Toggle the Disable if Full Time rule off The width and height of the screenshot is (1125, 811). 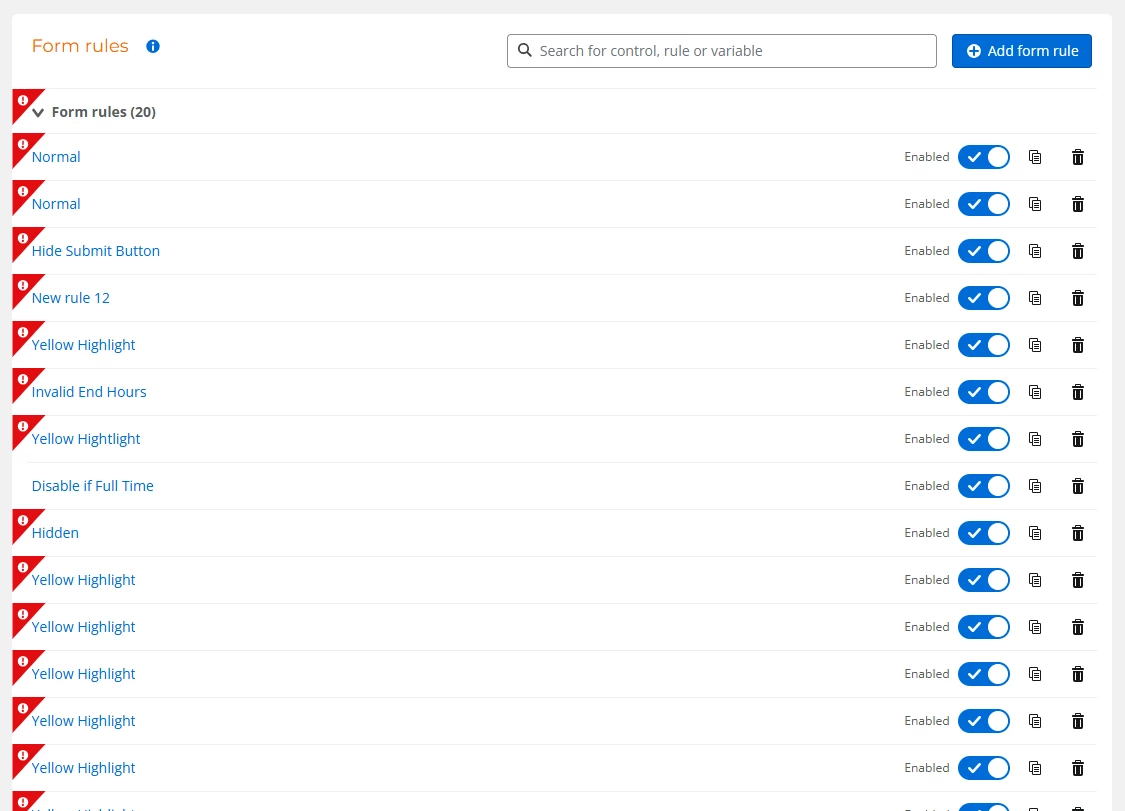pyautogui.click(x=984, y=486)
